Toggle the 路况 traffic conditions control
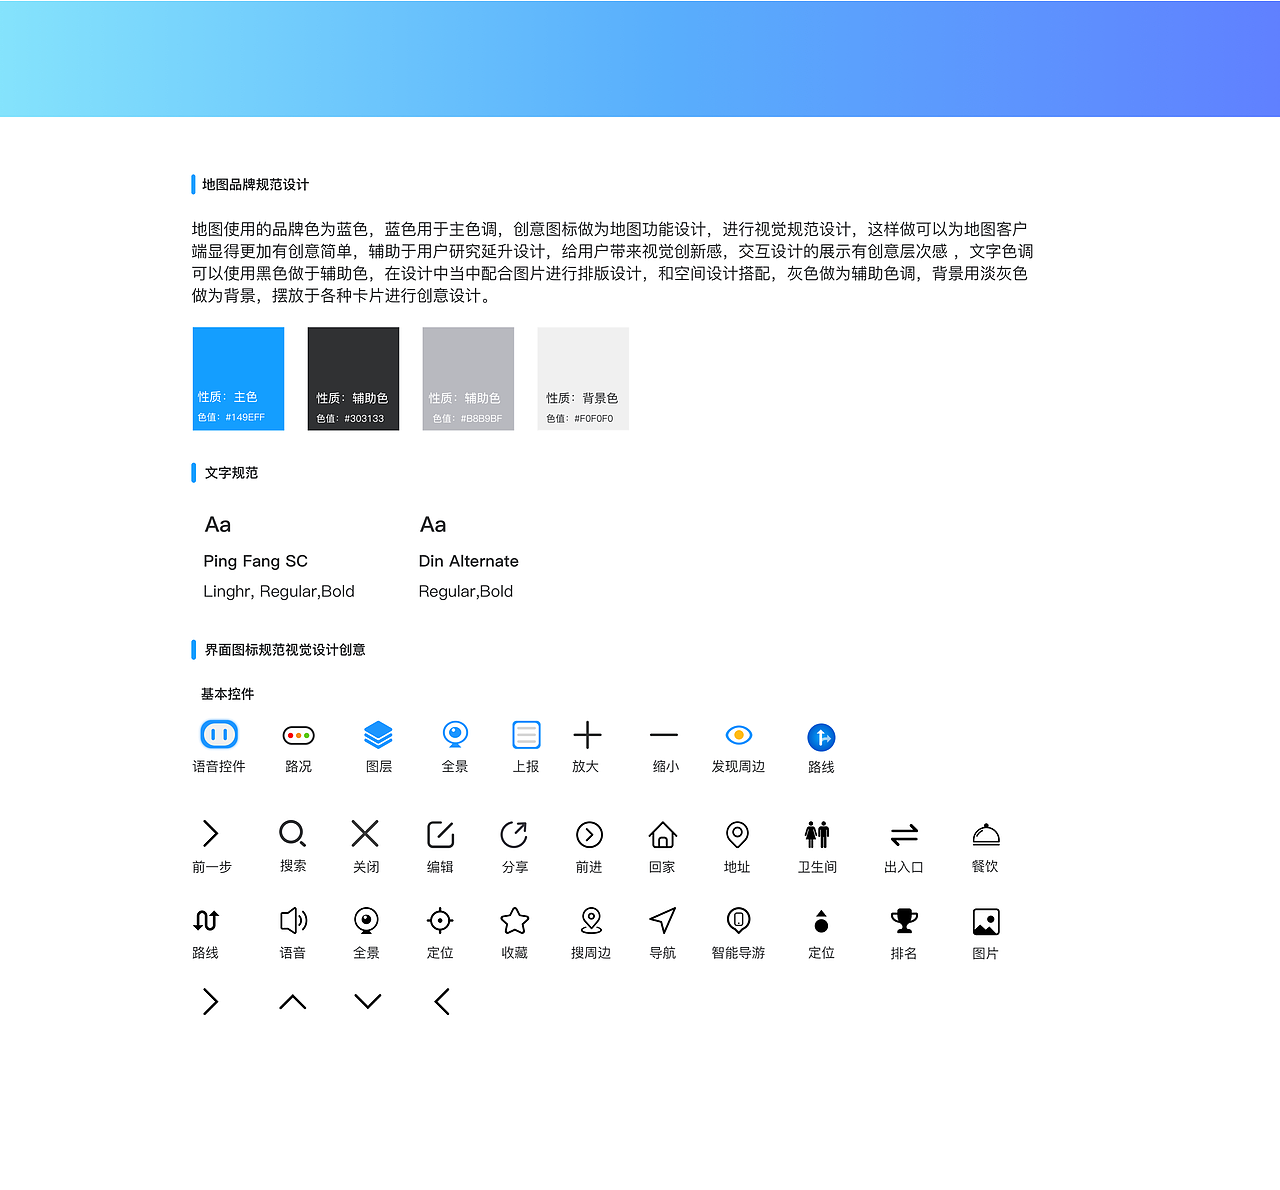 click(297, 734)
